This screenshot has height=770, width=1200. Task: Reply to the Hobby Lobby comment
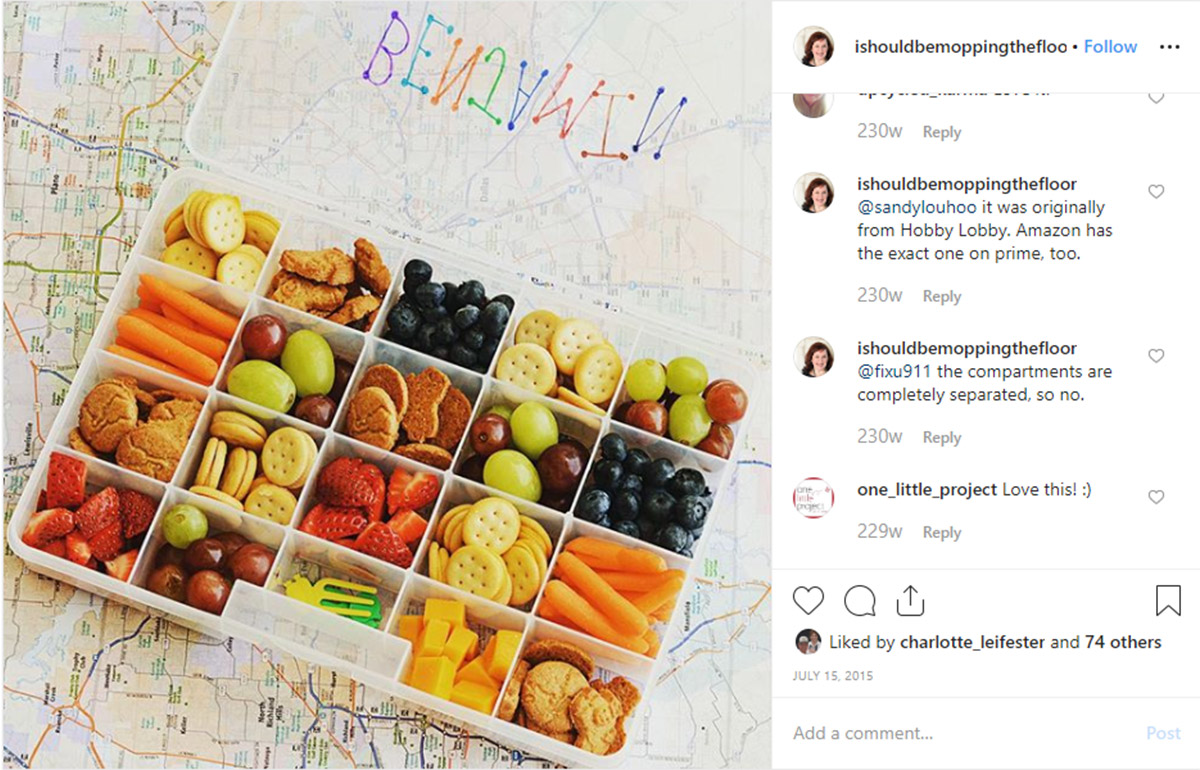(x=942, y=296)
